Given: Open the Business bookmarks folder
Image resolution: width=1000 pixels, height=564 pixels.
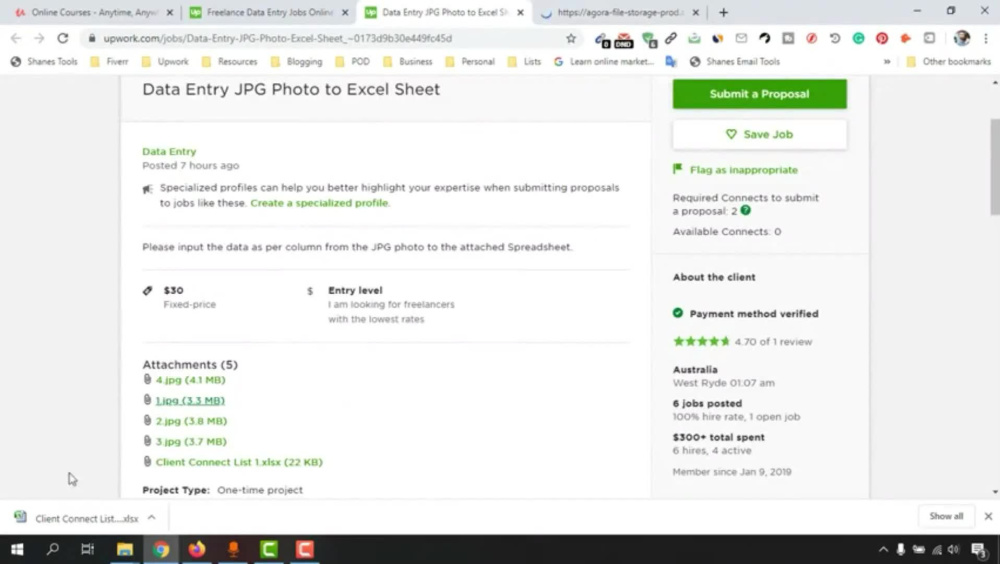Looking at the screenshot, I should [x=408, y=61].
